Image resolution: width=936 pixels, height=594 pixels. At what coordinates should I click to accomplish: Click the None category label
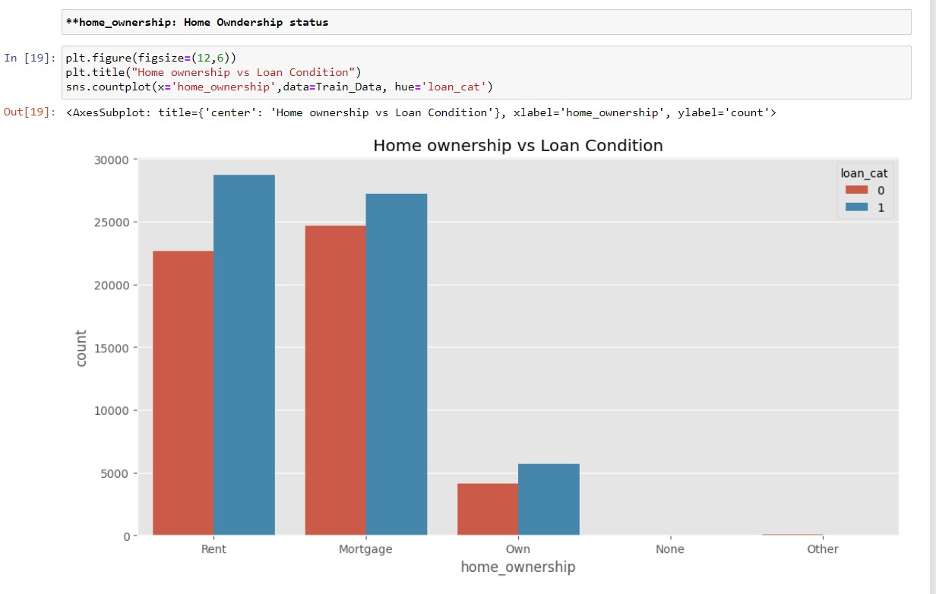669,548
